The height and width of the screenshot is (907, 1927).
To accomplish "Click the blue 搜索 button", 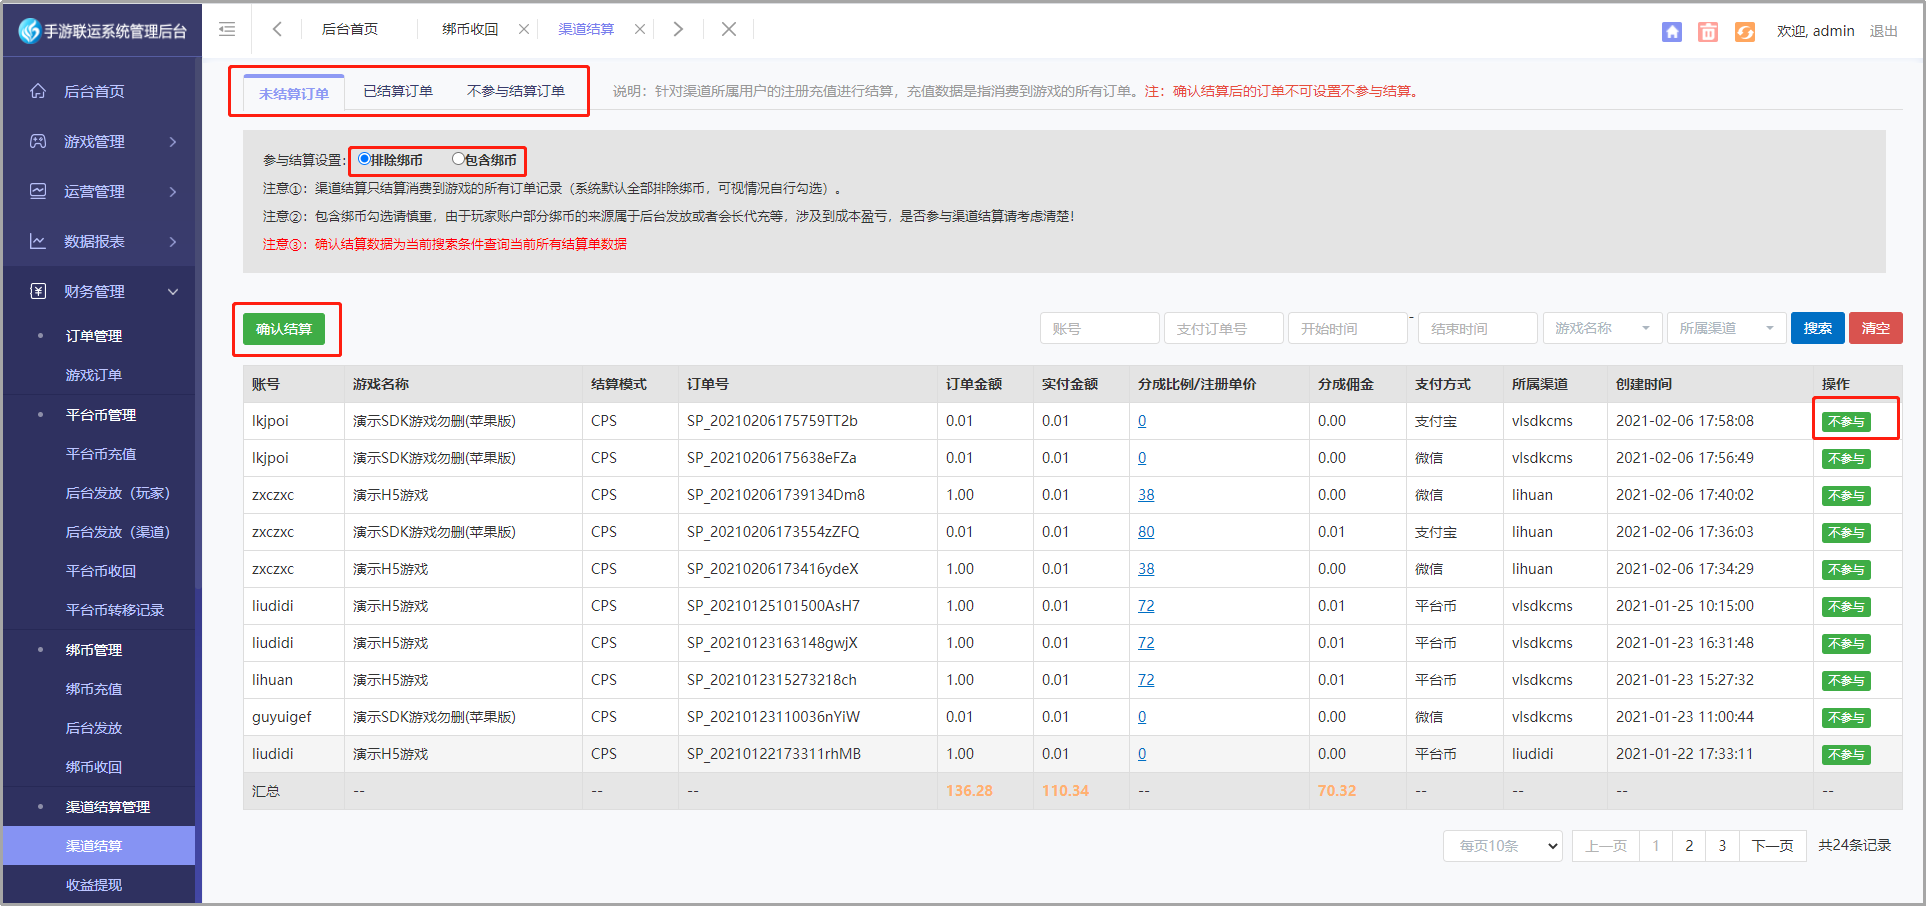I will pos(1818,328).
